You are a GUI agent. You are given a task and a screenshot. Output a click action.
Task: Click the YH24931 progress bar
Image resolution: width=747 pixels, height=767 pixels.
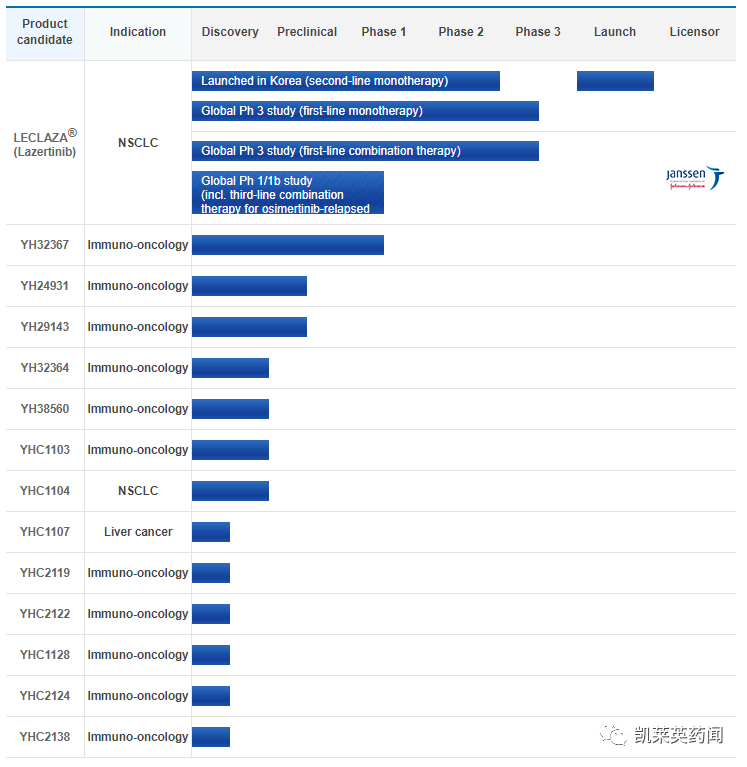click(249, 286)
